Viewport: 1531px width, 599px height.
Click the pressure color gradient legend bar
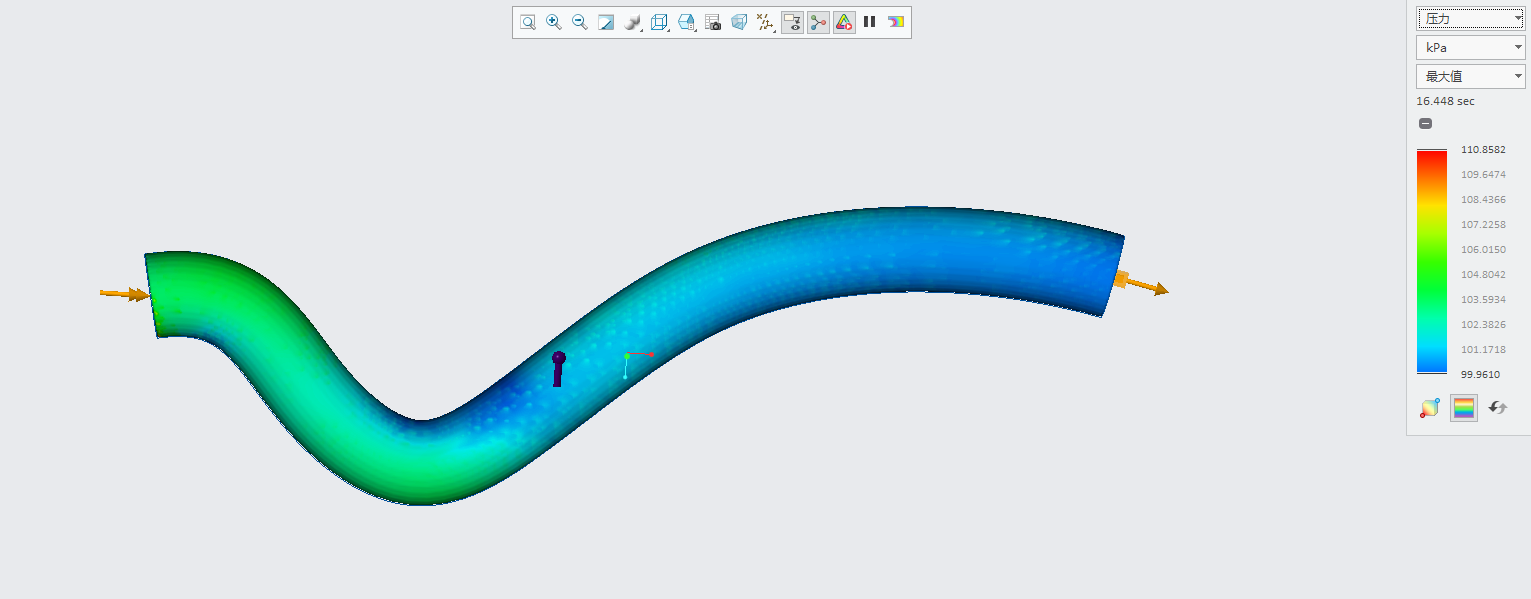1431,262
